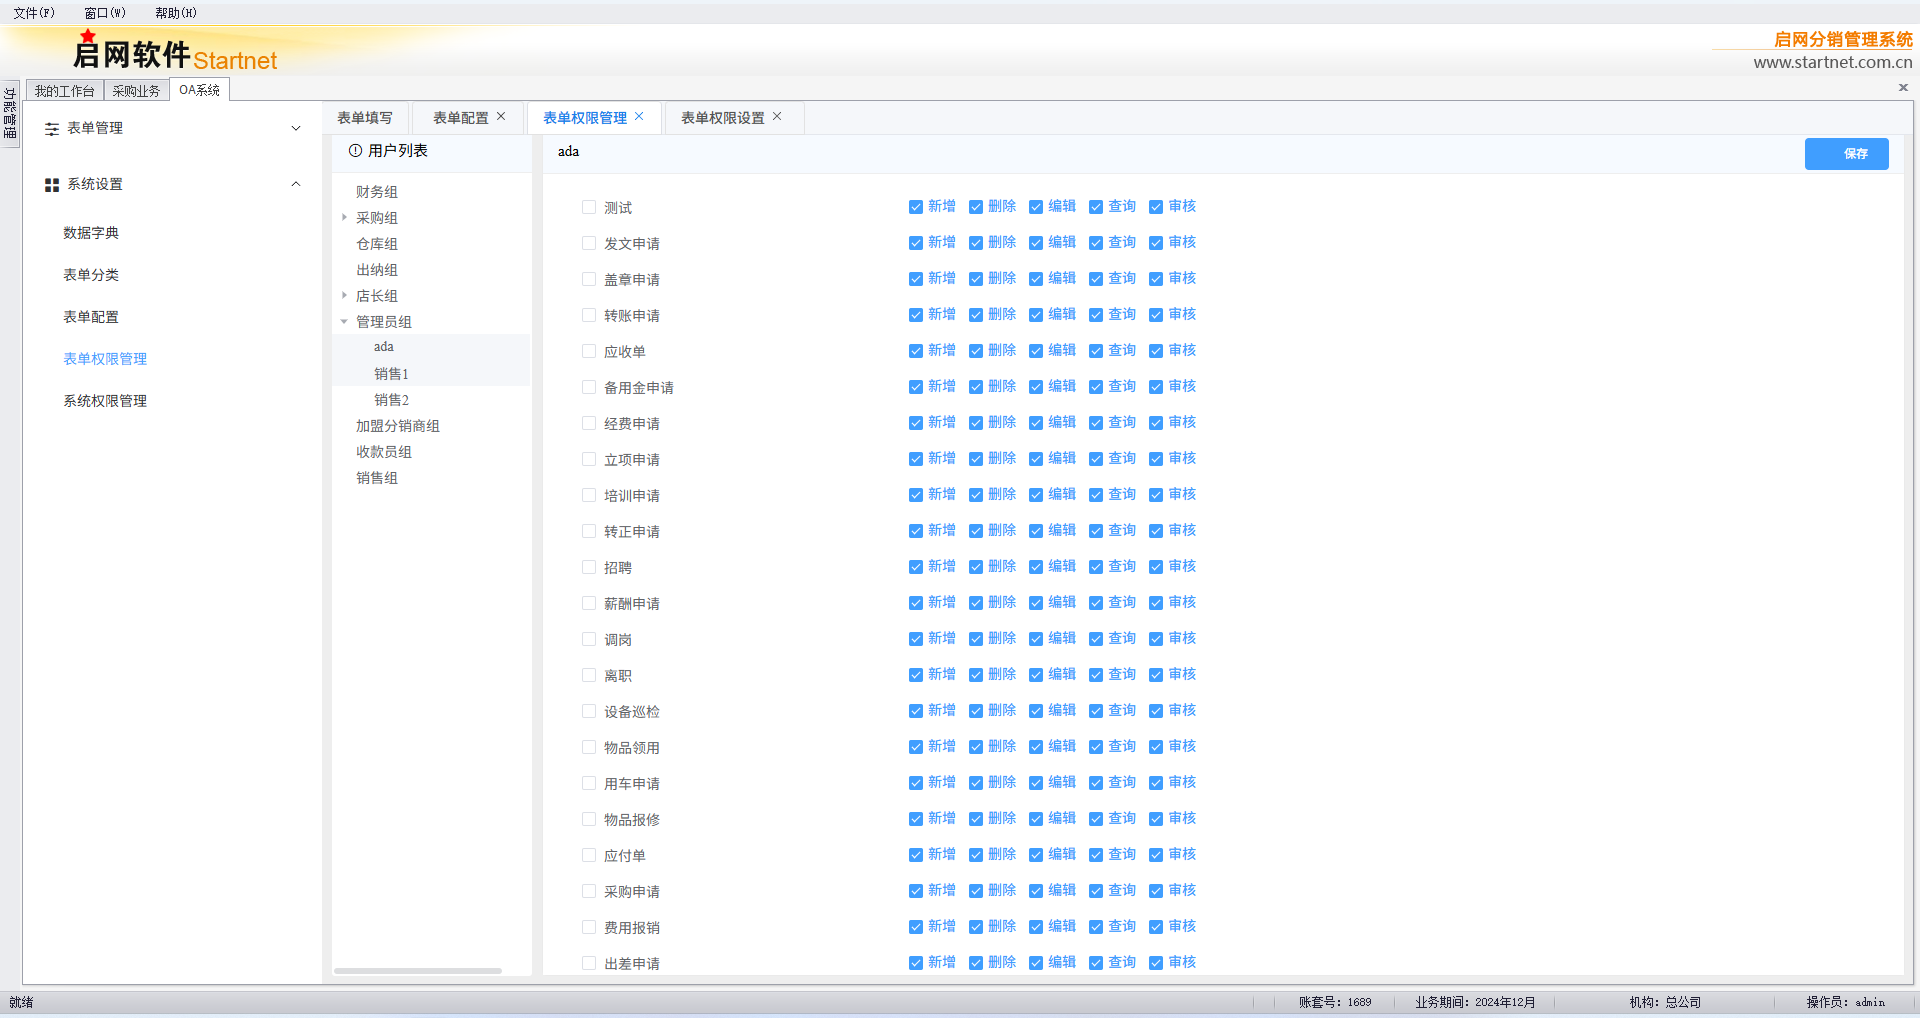The width and height of the screenshot is (1920, 1018).
Task: Click the 机构: 总公司 status entry
Action: click(x=1665, y=1002)
